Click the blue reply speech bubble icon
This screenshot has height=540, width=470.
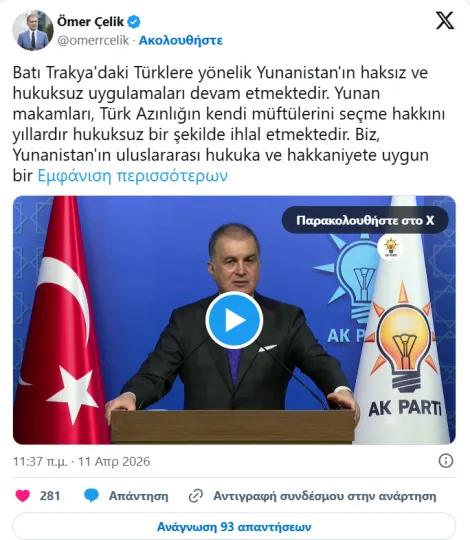[x=91, y=496]
